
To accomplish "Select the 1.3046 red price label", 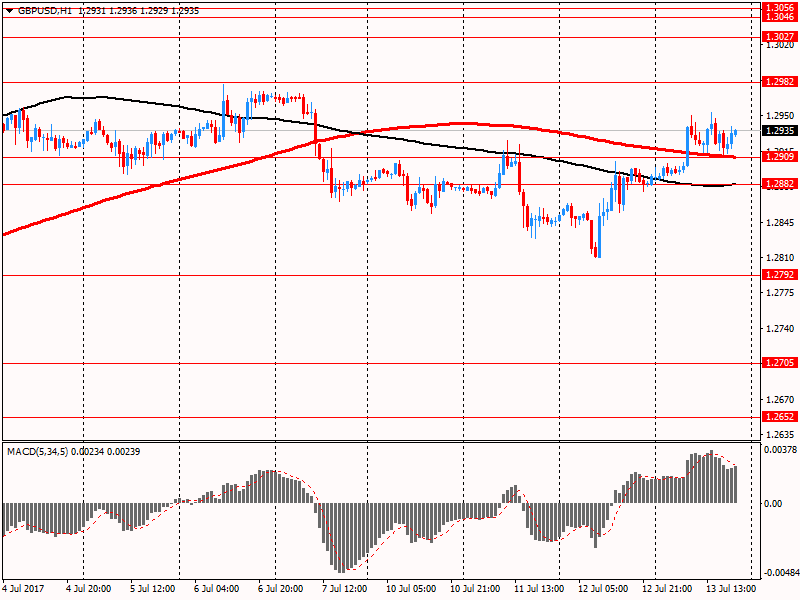I will [780, 17].
